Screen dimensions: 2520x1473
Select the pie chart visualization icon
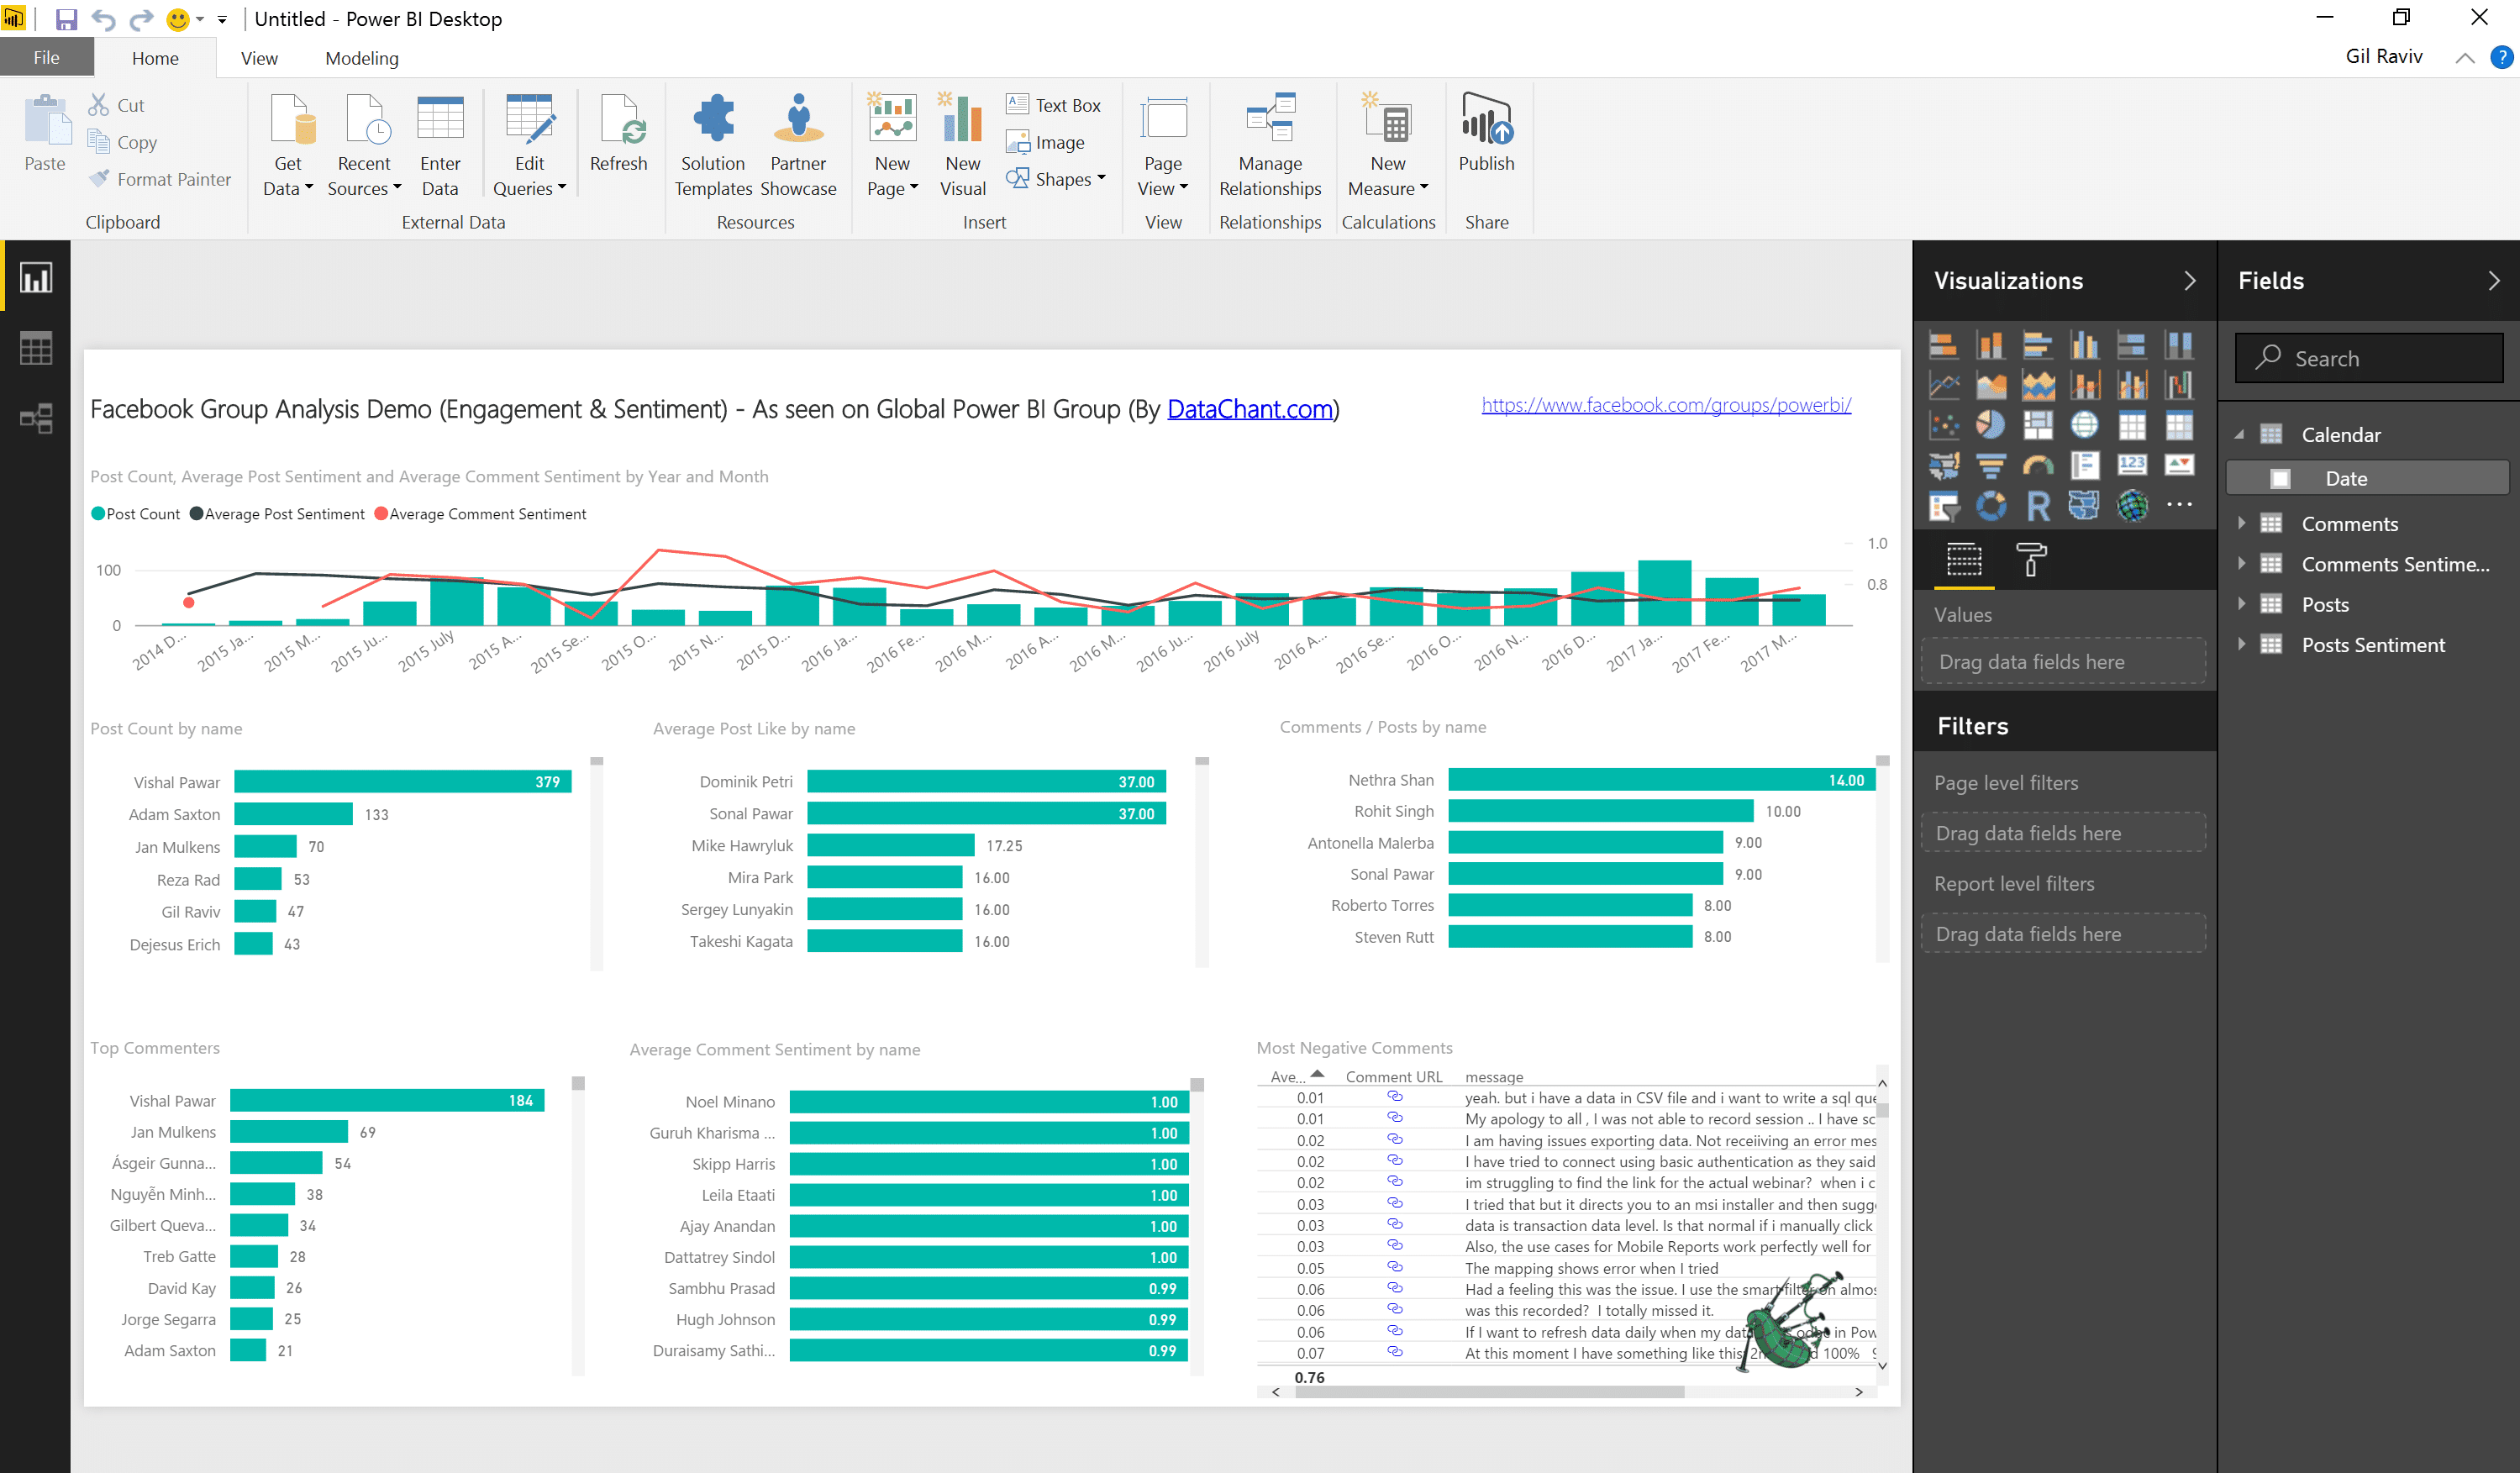click(x=1990, y=425)
